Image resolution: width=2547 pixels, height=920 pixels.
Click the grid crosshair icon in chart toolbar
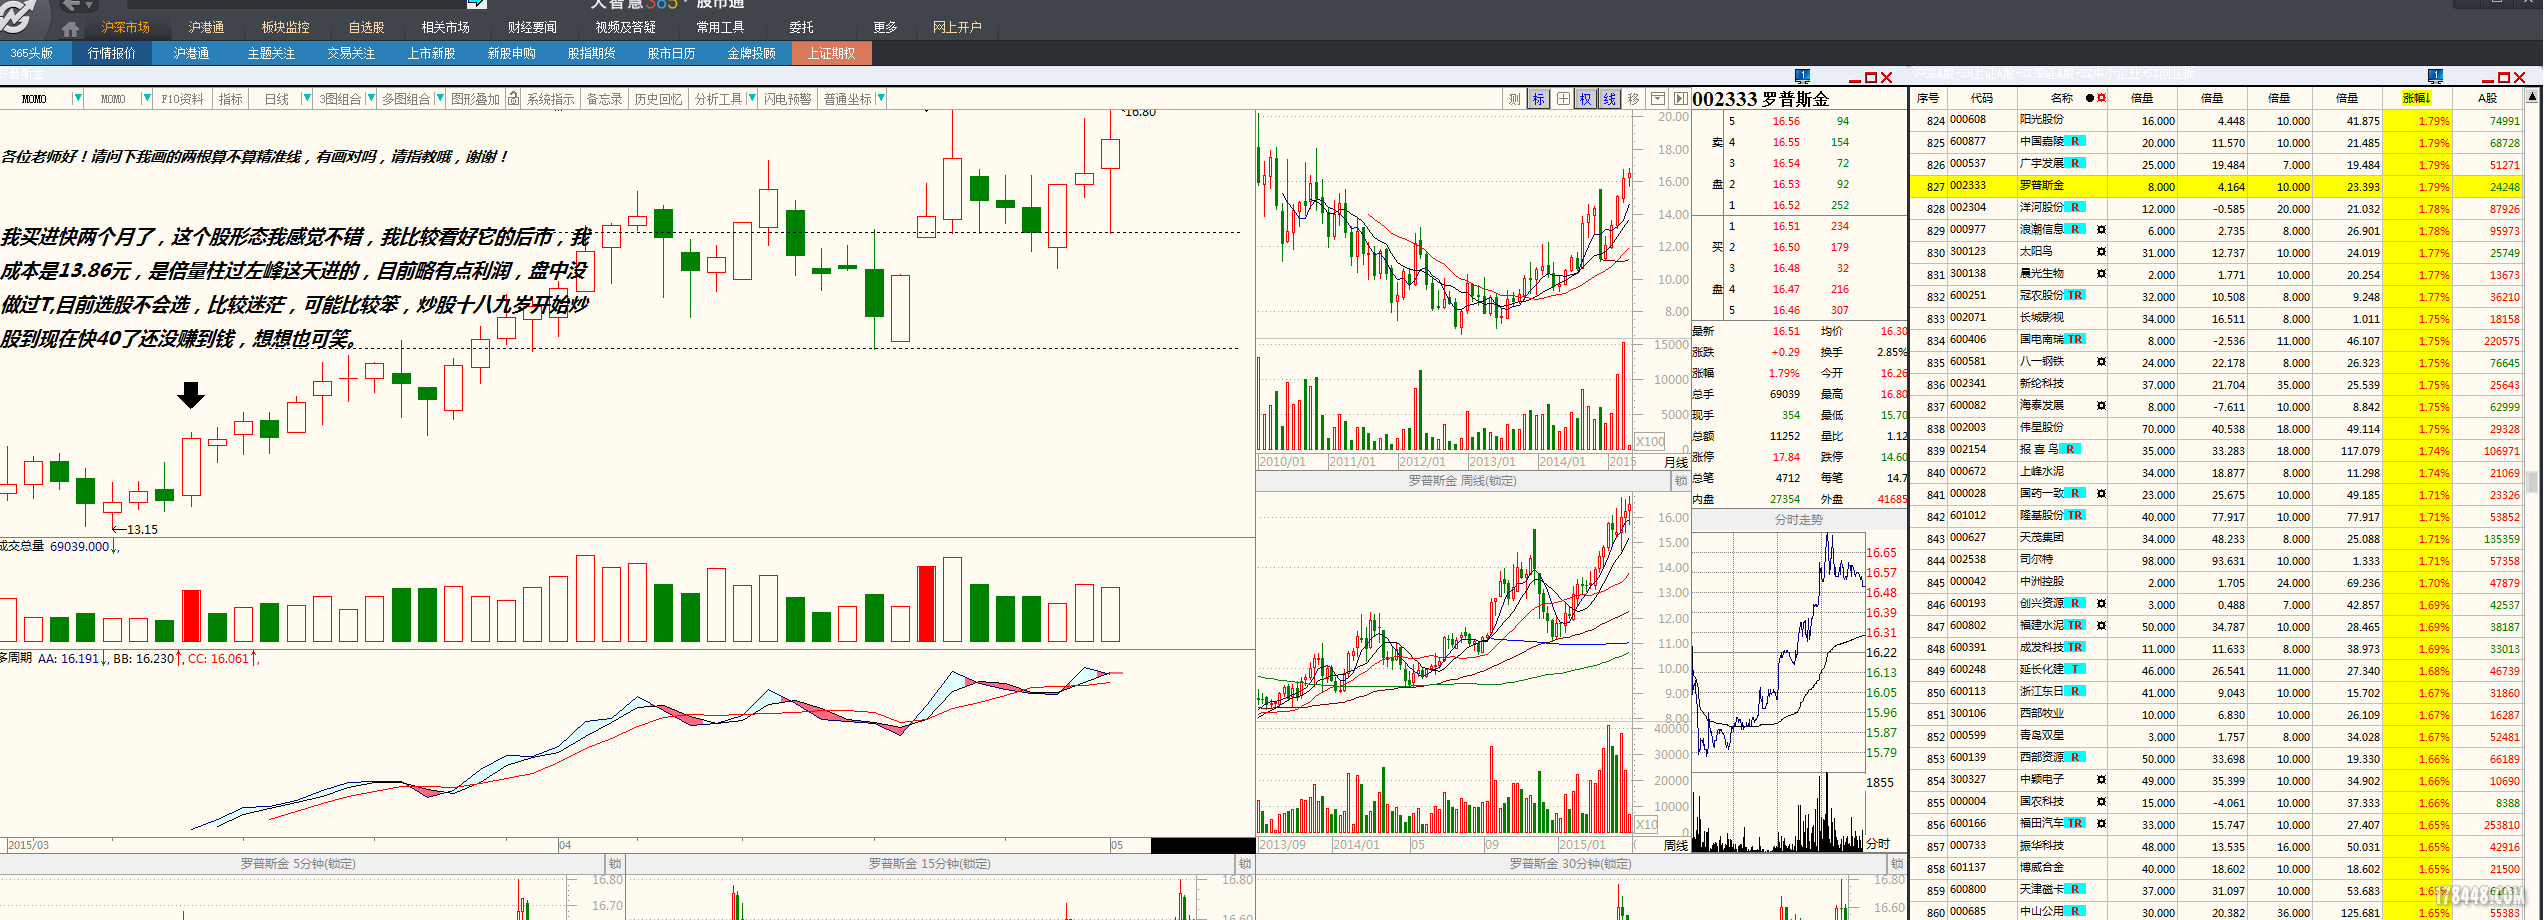click(1563, 99)
